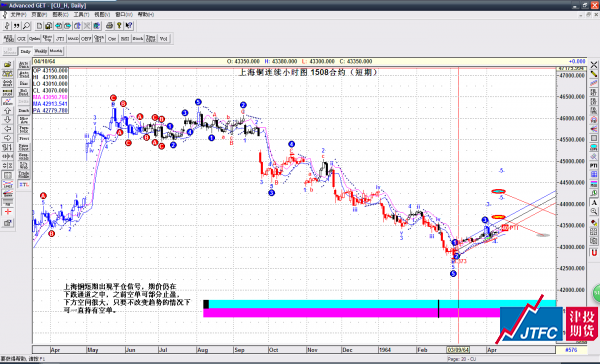This screenshot has width=600, height=364.
Task: Open the 文件(F) menu
Action: [18, 15]
